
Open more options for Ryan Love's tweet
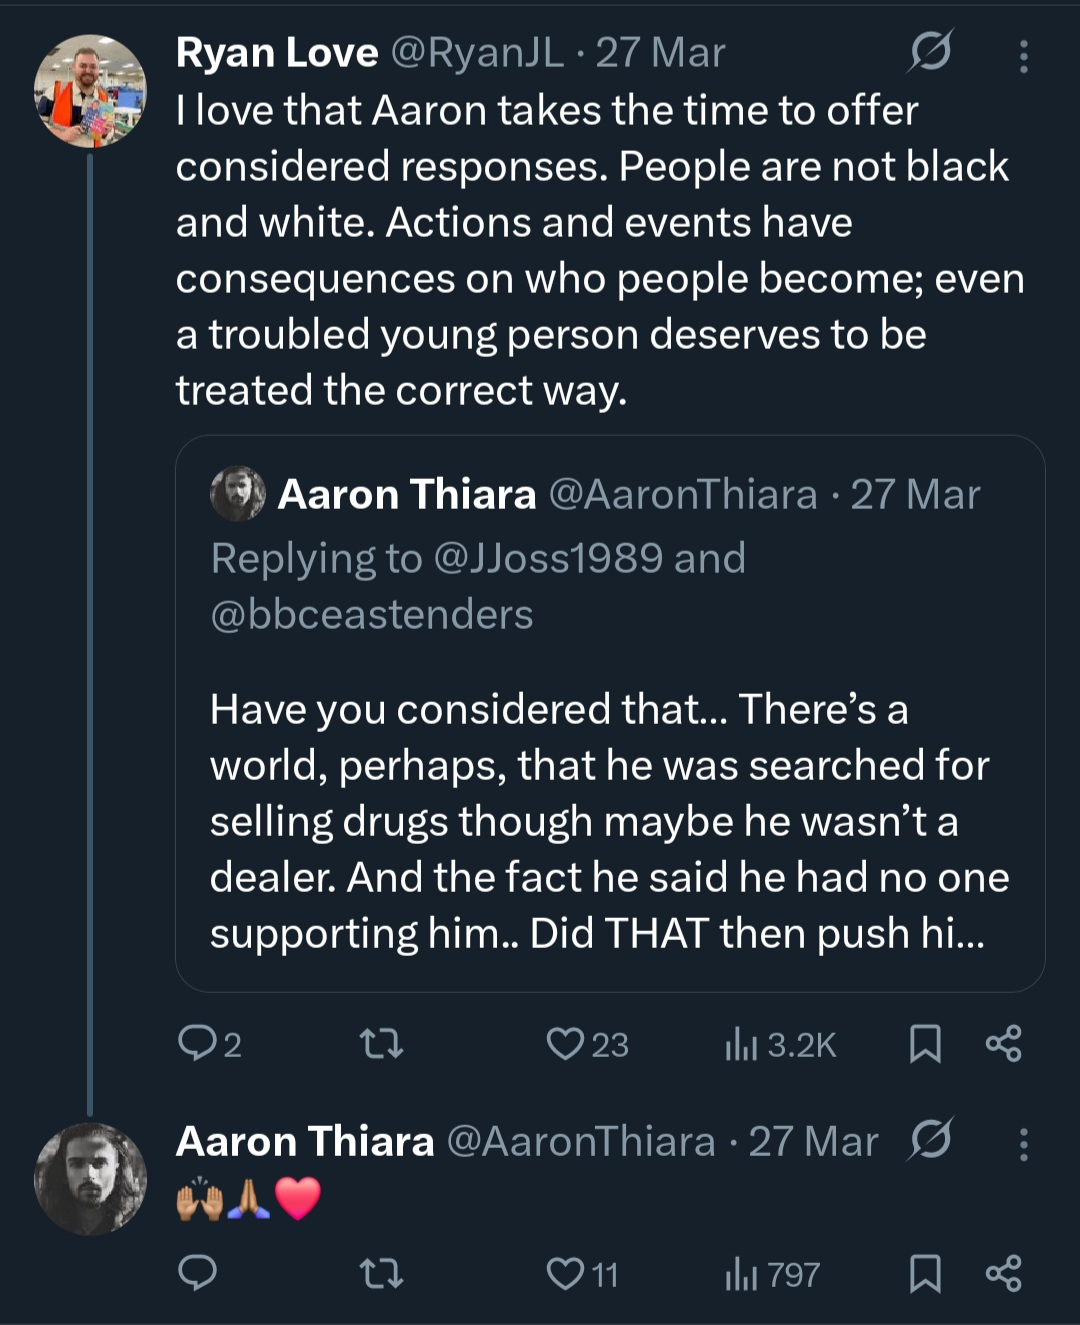[1023, 56]
